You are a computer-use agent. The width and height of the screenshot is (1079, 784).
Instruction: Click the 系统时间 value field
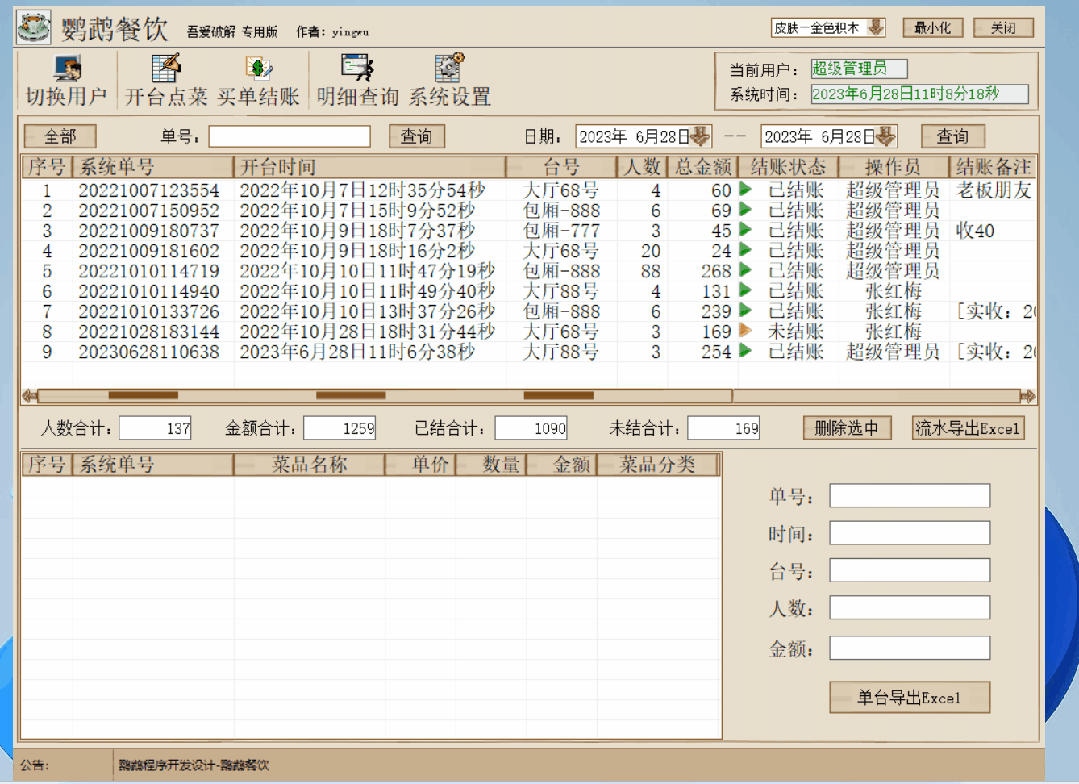click(919, 94)
